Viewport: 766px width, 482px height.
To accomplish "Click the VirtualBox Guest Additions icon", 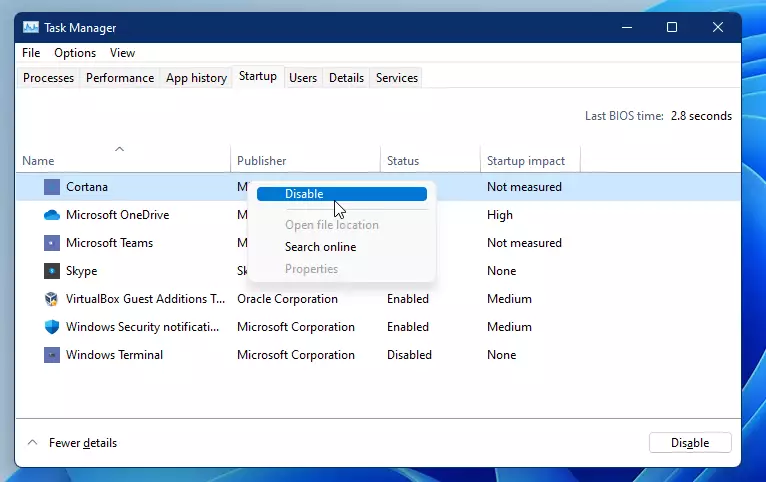I will point(52,299).
